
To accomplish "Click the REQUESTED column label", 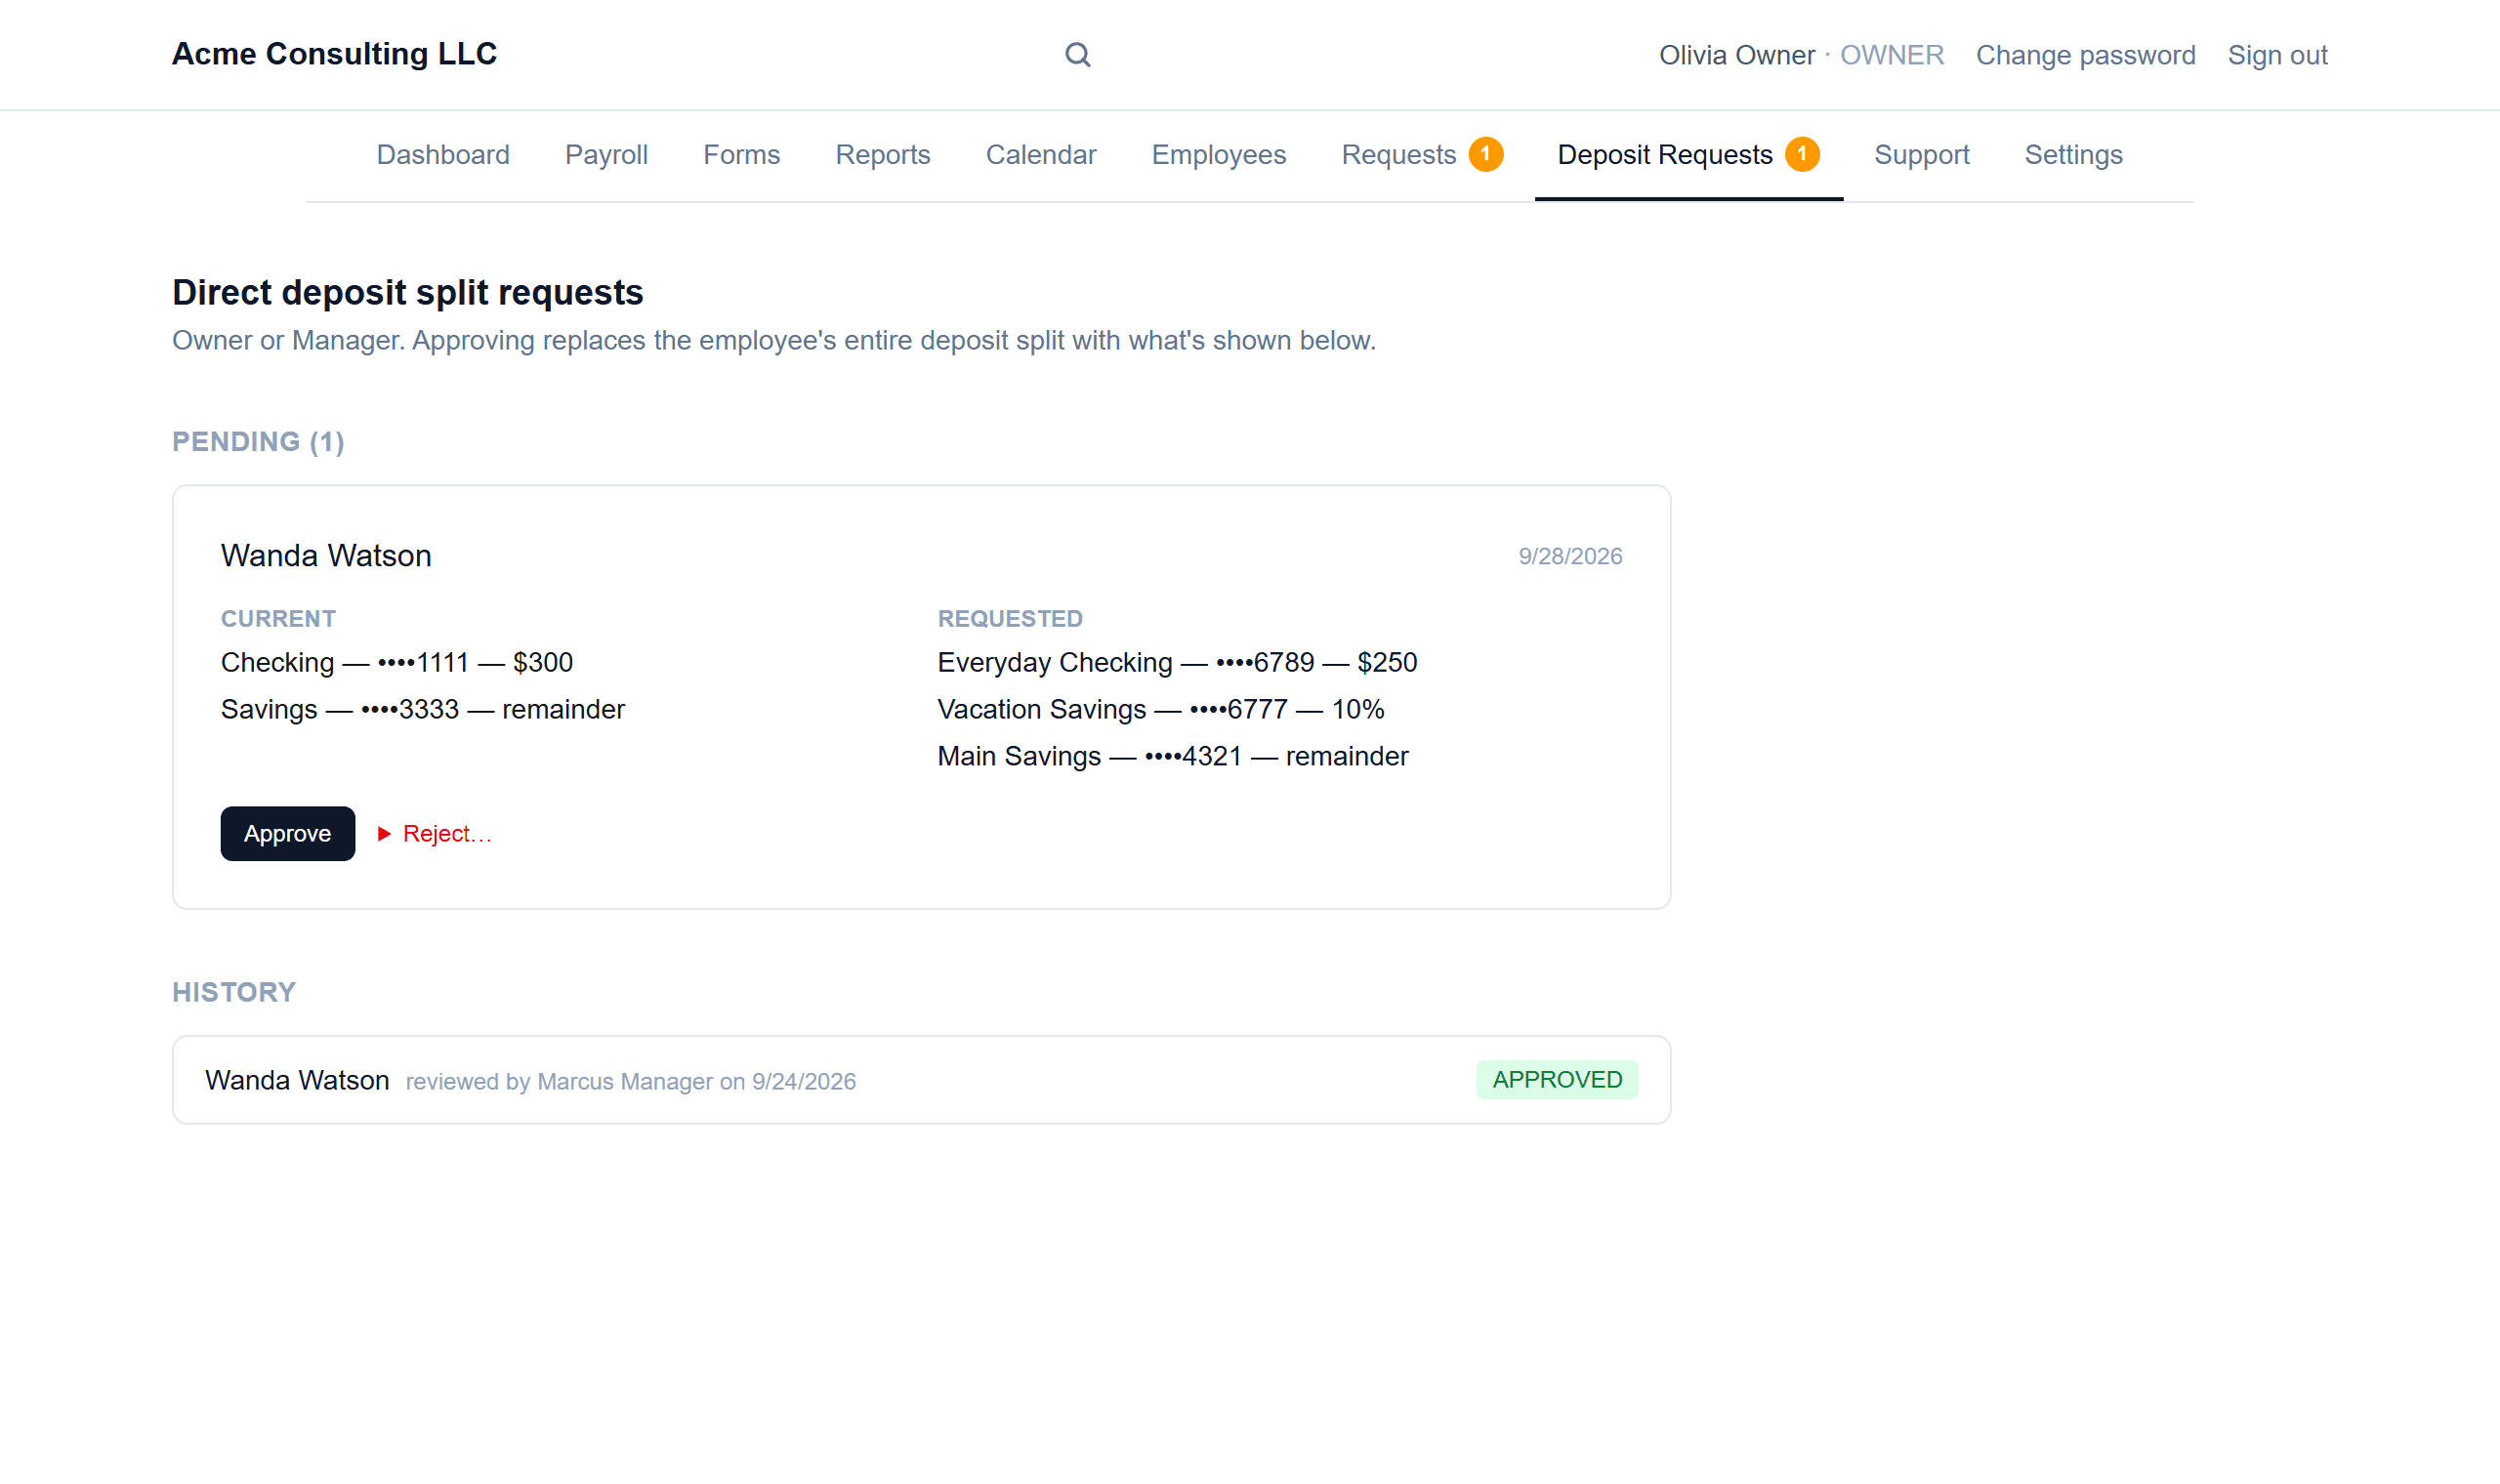I will coord(1010,619).
